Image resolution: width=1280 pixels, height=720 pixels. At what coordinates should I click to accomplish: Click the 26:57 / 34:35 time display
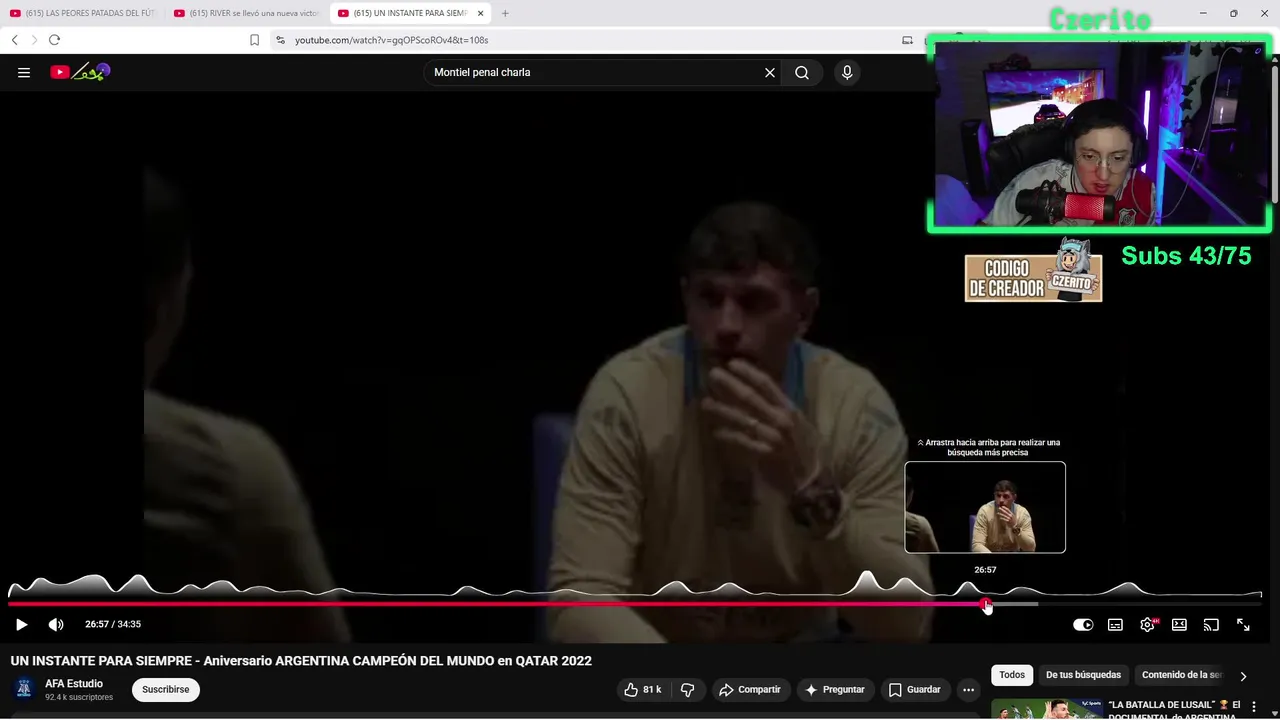pyautogui.click(x=113, y=624)
